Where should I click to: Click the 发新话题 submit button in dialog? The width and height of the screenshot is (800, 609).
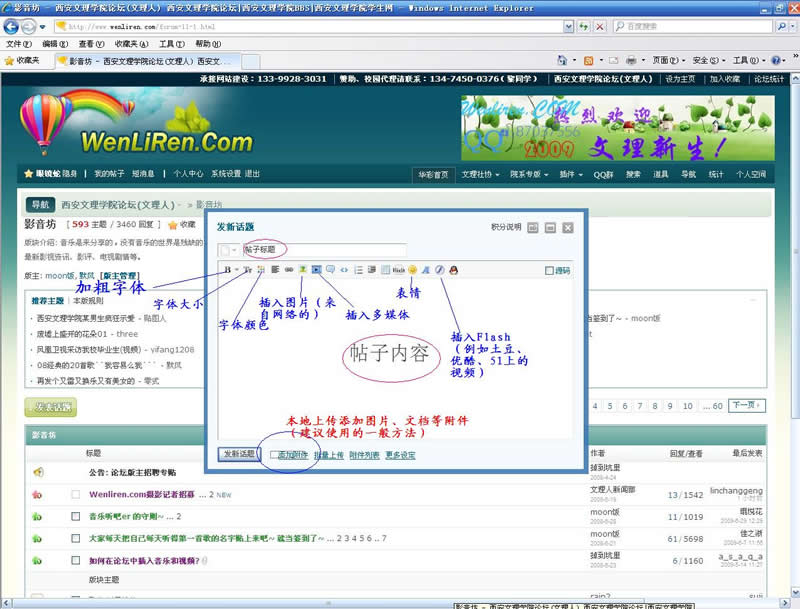(x=239, y=454)
